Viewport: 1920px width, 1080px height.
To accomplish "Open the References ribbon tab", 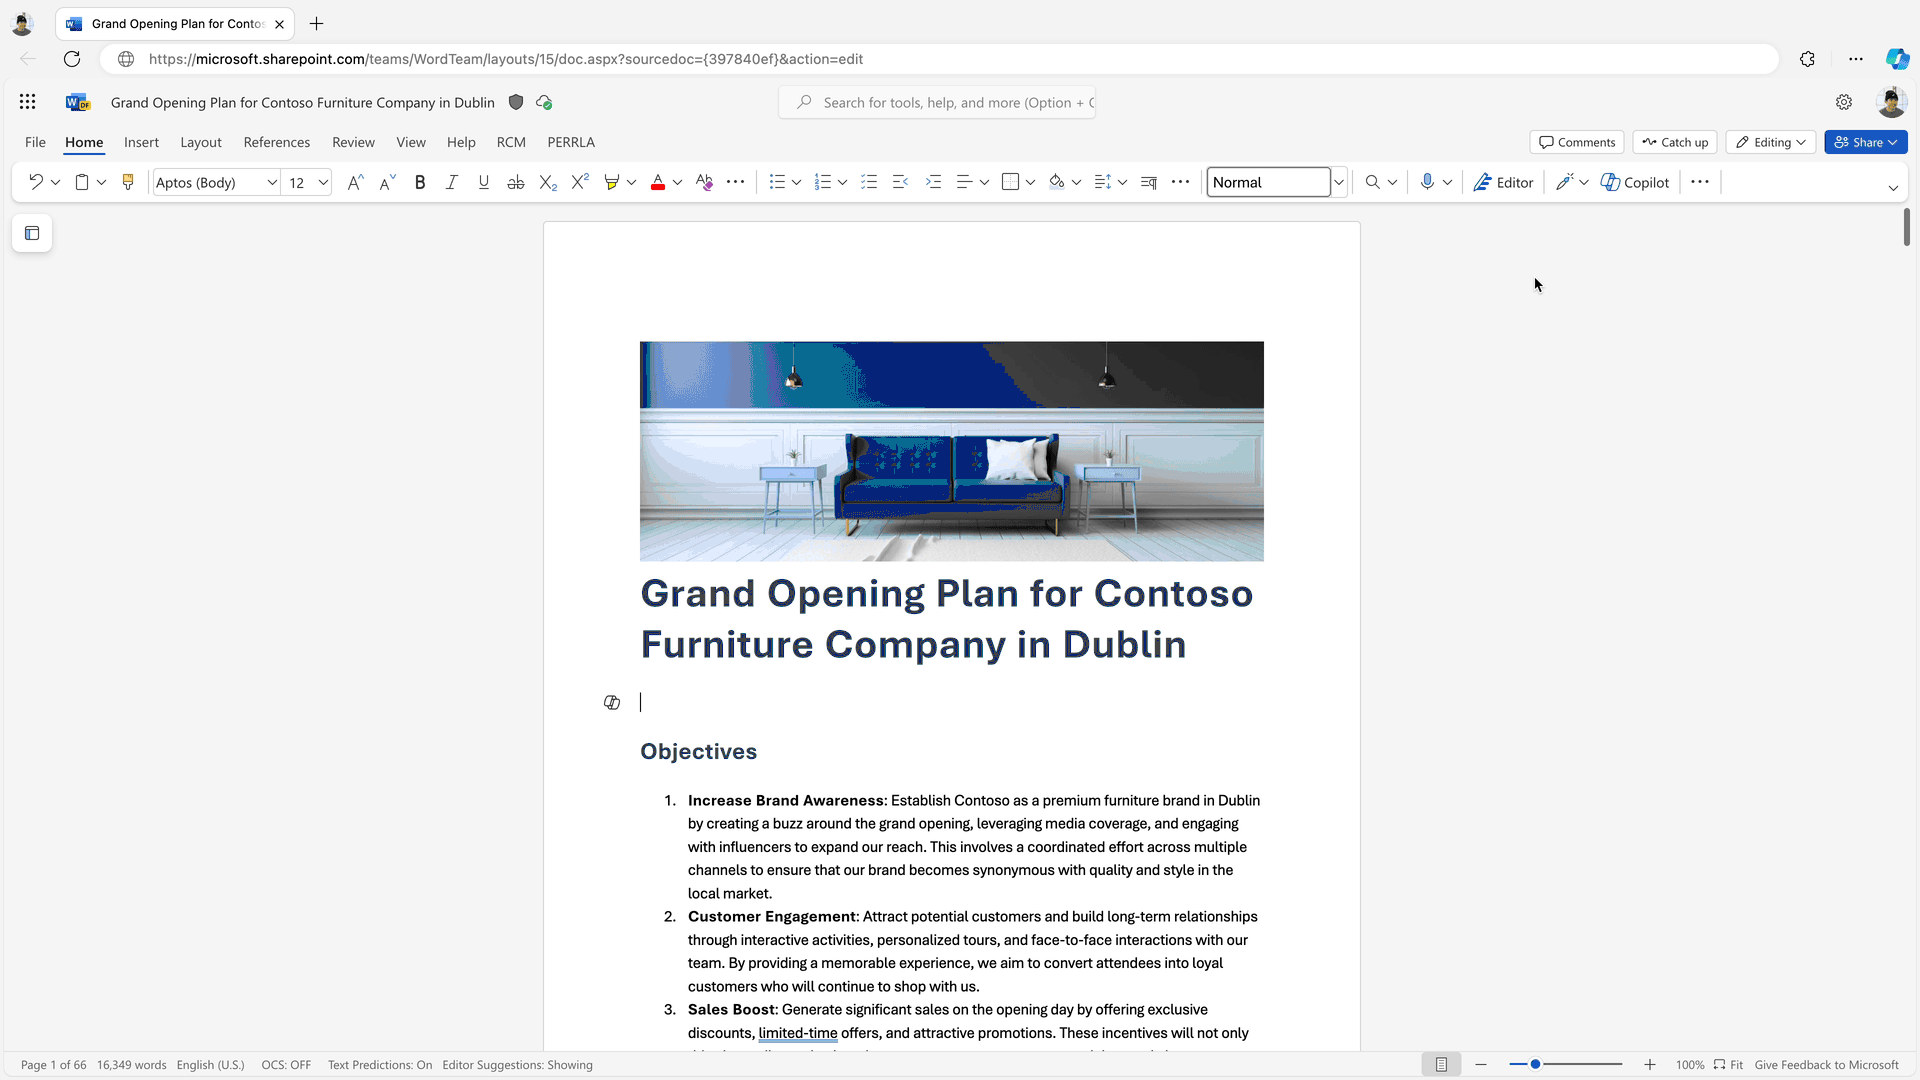I will click(x=276, y=142).
